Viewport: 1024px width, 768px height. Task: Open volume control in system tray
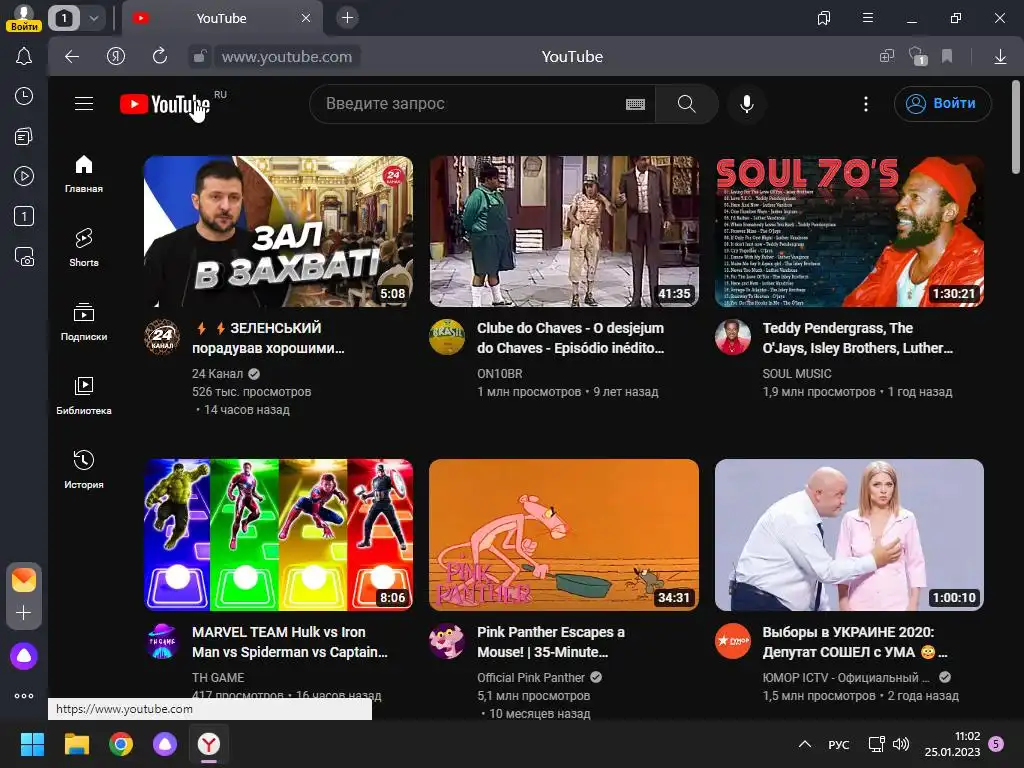[x=901, y=744]
